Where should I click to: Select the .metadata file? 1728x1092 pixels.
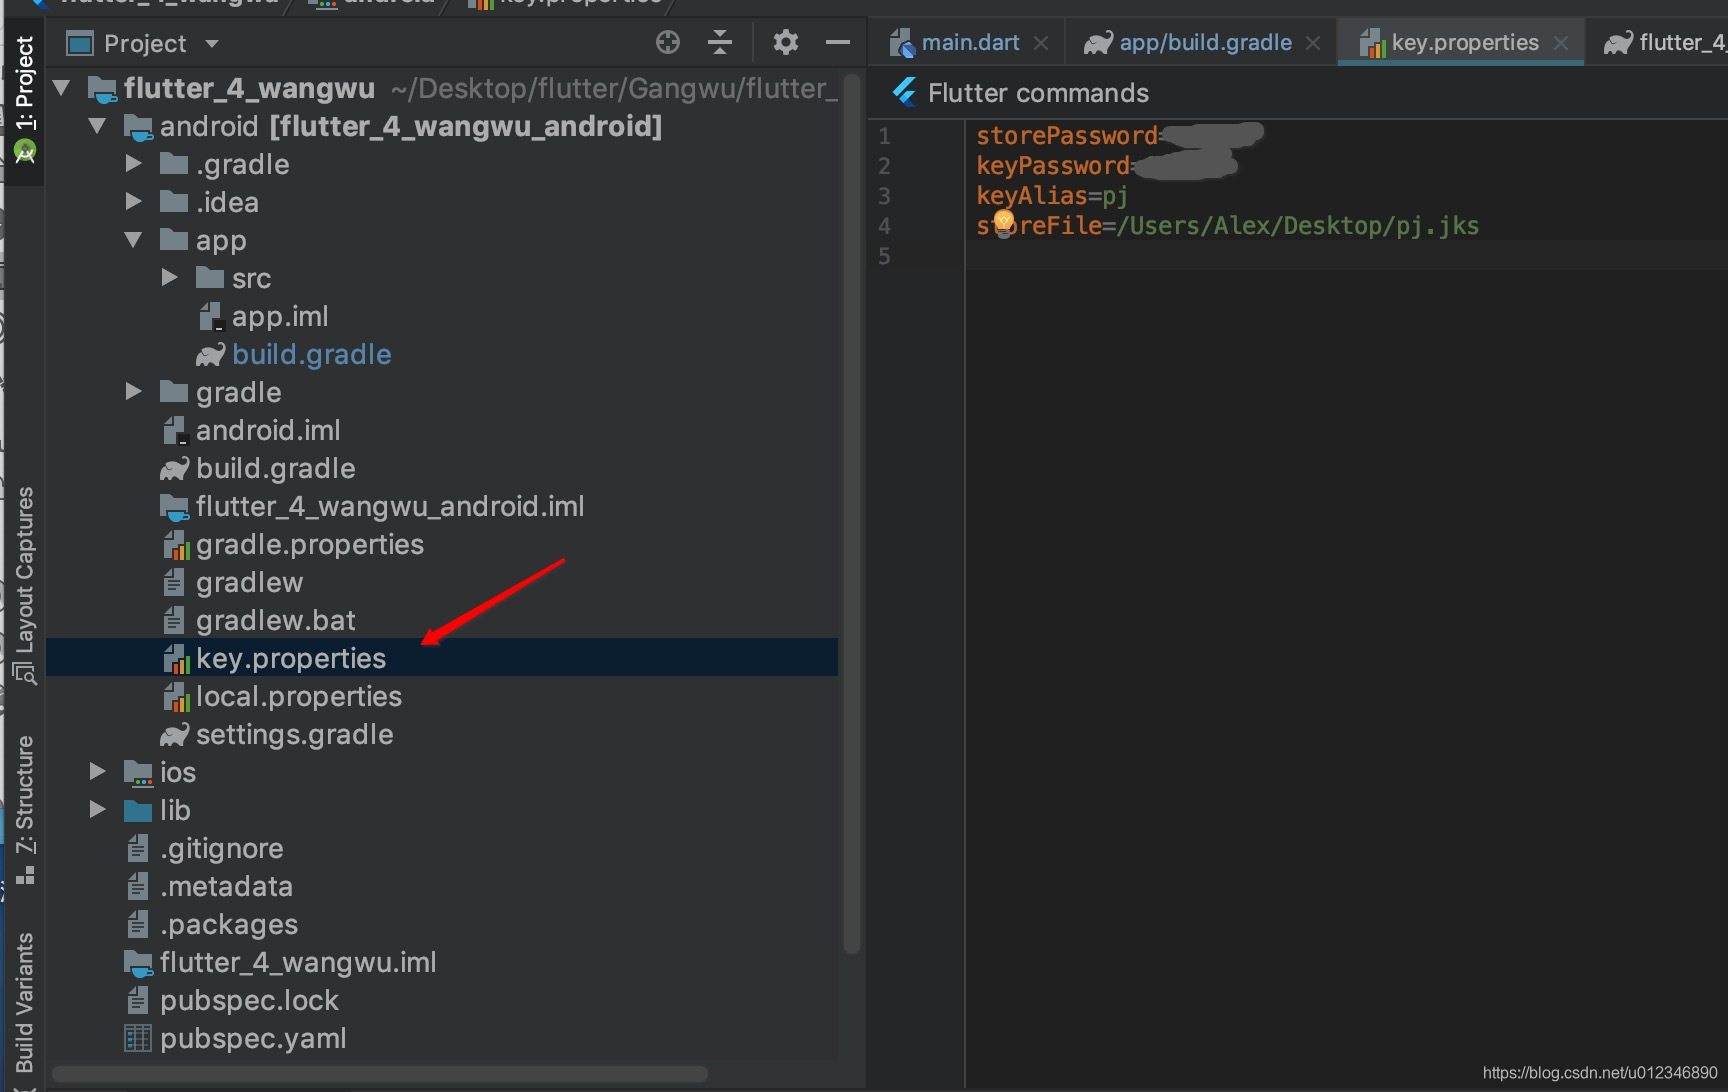(227, 887)
